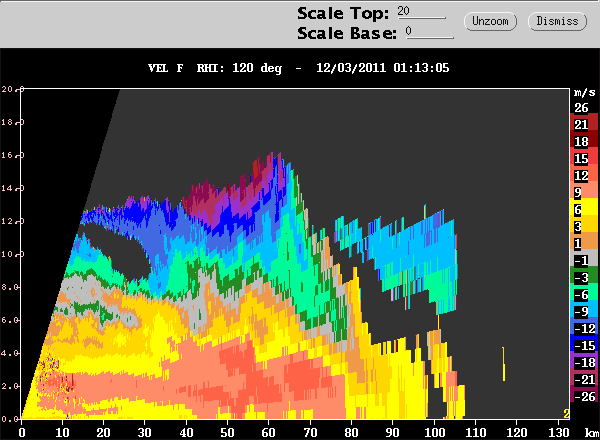Image resolution: width=600 pixels, height=440 pixels.
Task: Select the 12 m/s color swatch
Action: [584, 173]
